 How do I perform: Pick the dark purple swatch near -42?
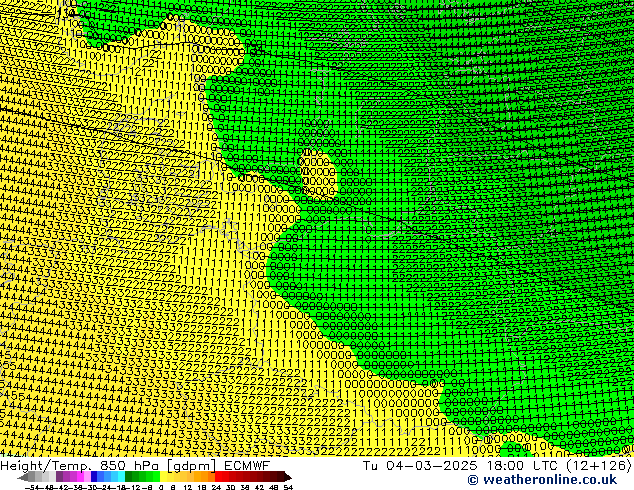pos(59,477)
